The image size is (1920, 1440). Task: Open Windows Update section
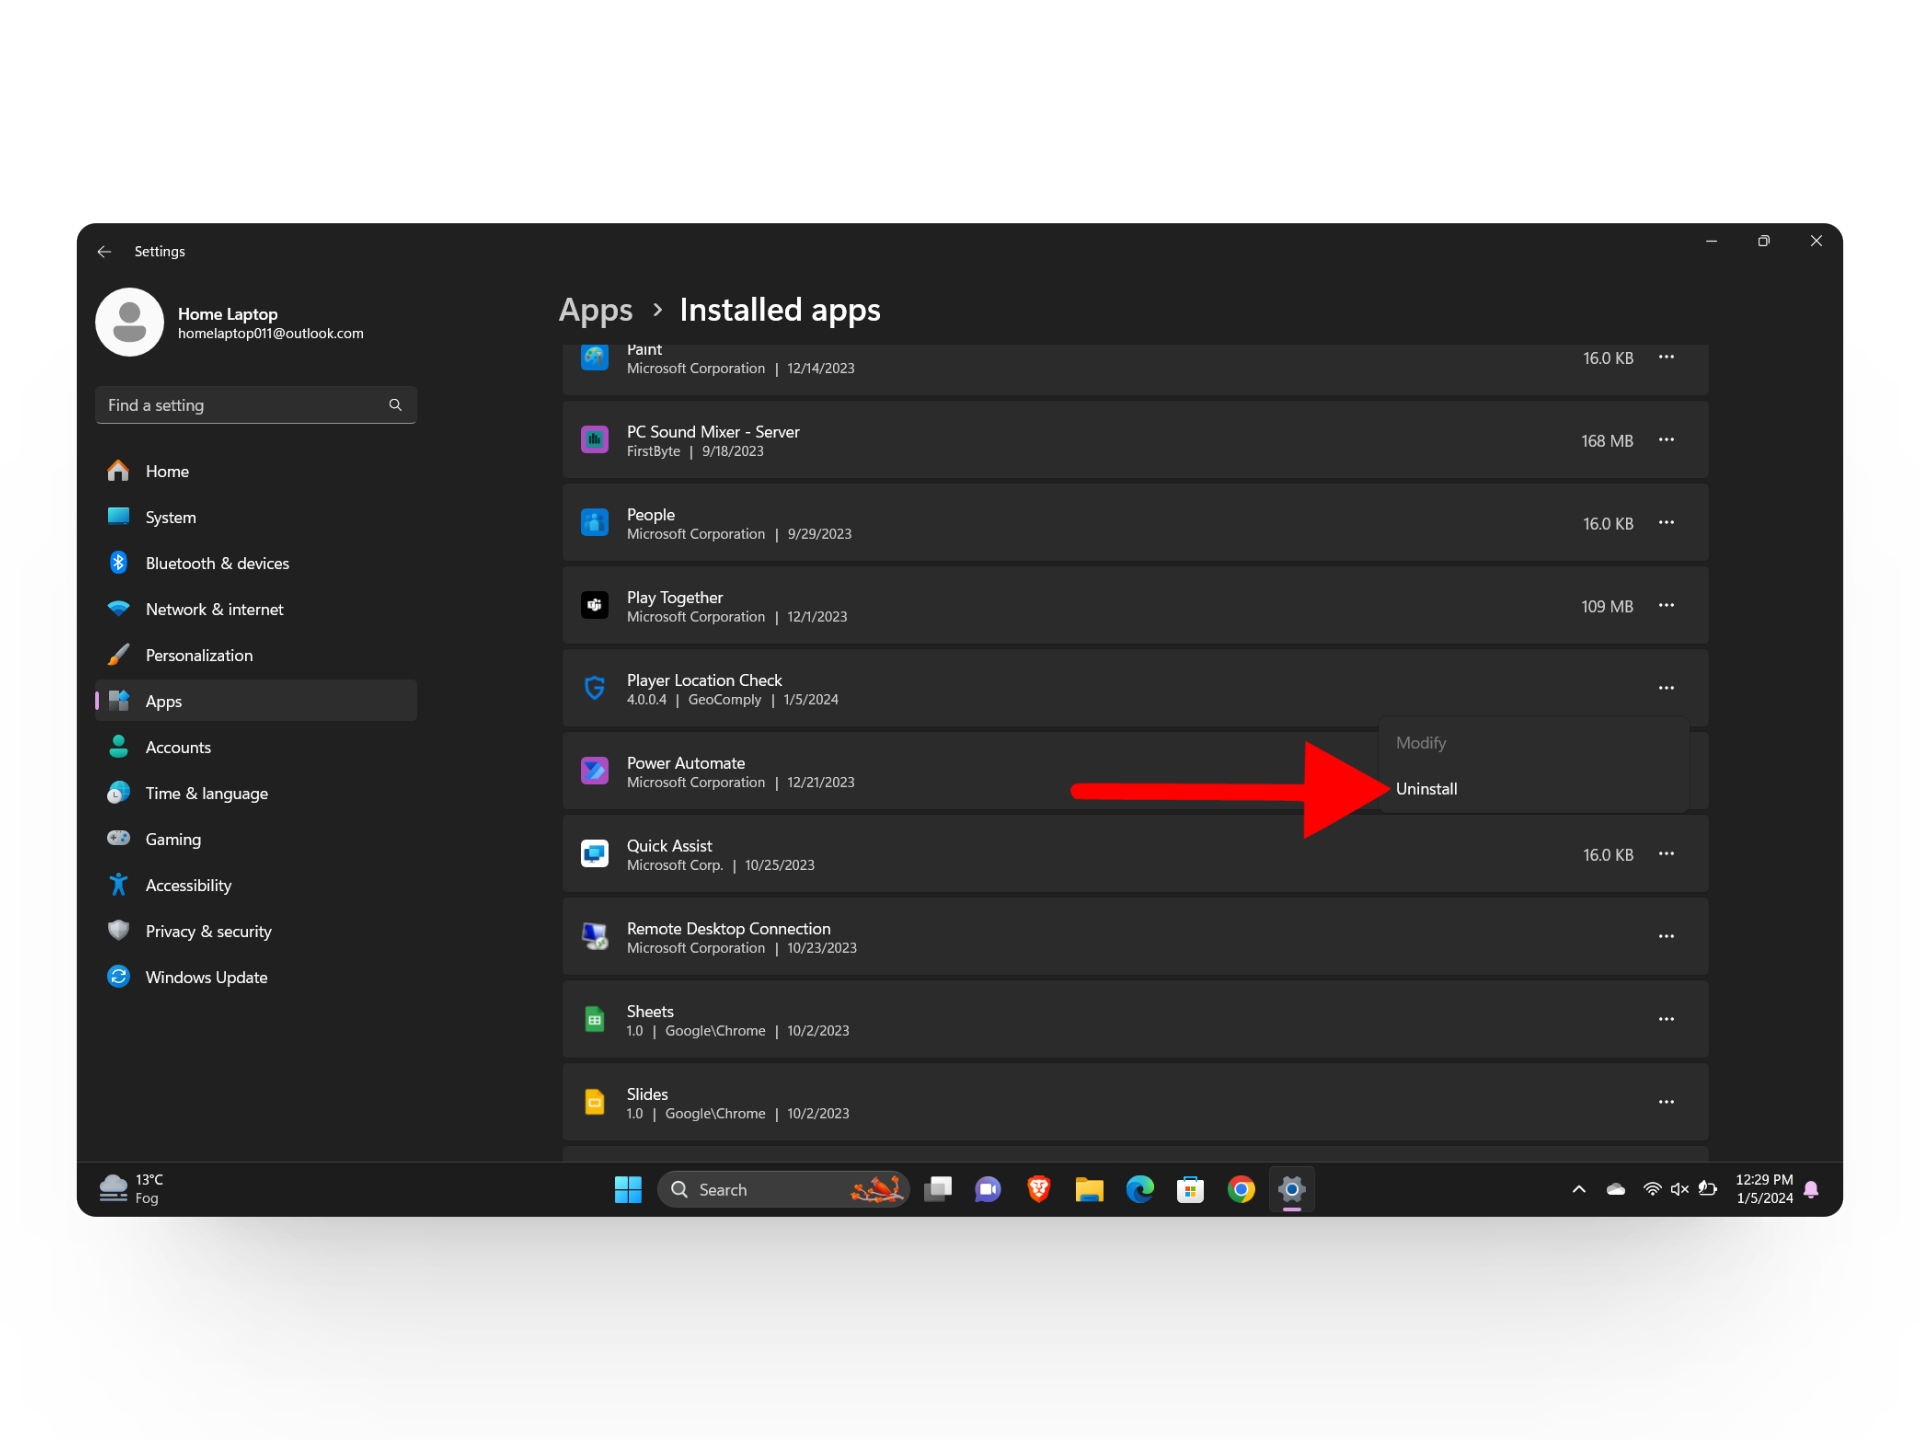pyautogui.click(x=206, y=977)
